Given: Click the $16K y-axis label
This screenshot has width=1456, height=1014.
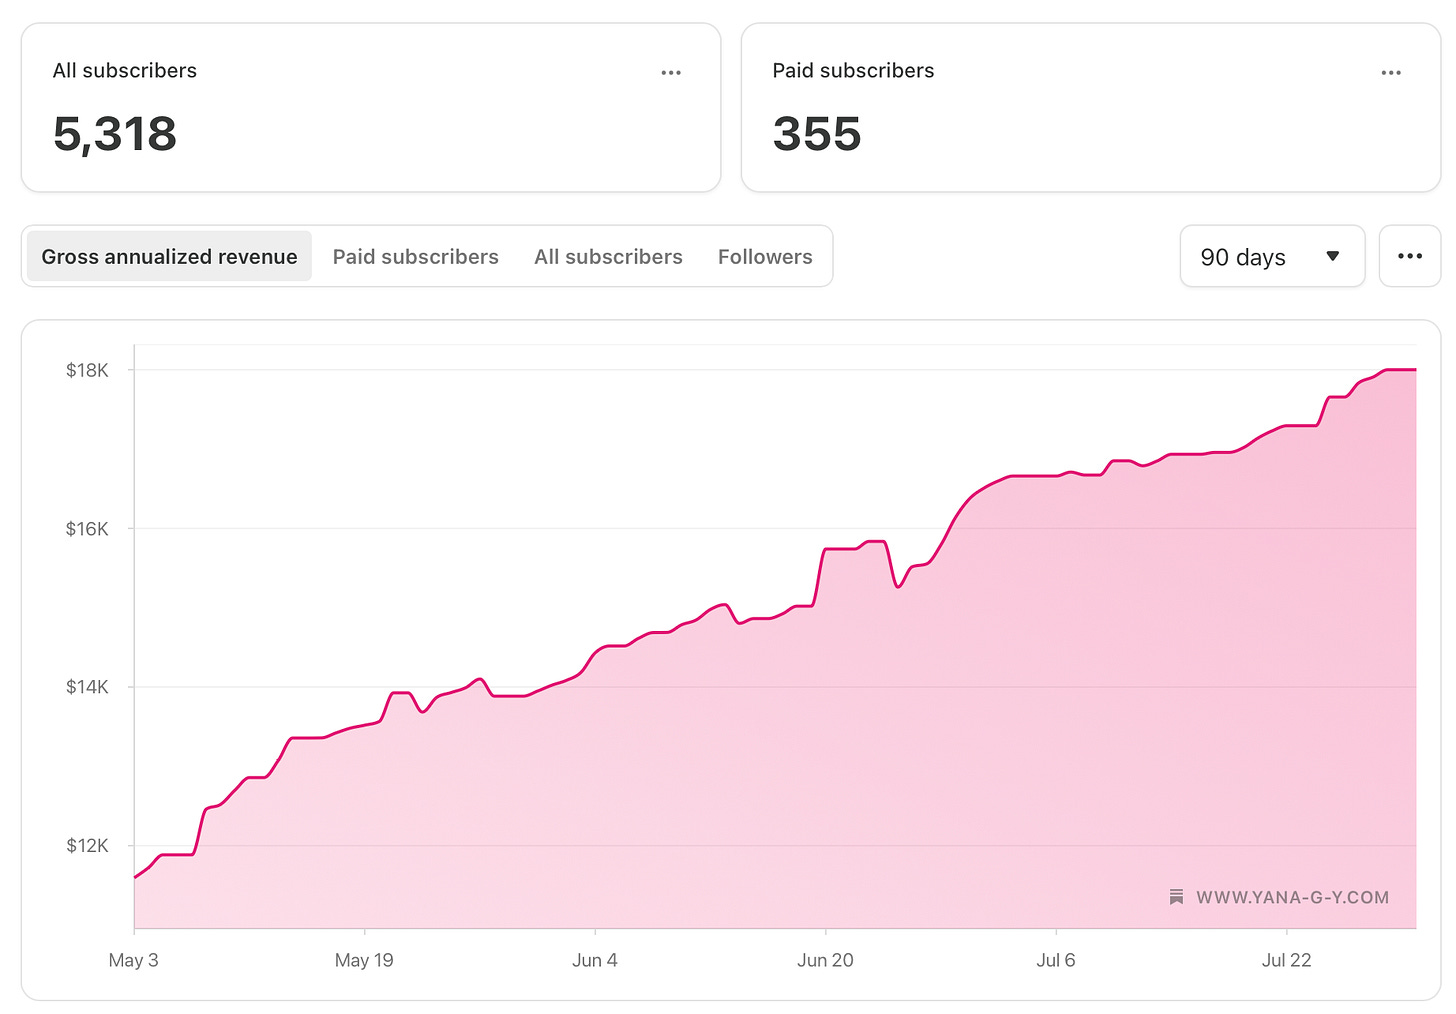Looking at the screenshot, I should tap(87, 528).
